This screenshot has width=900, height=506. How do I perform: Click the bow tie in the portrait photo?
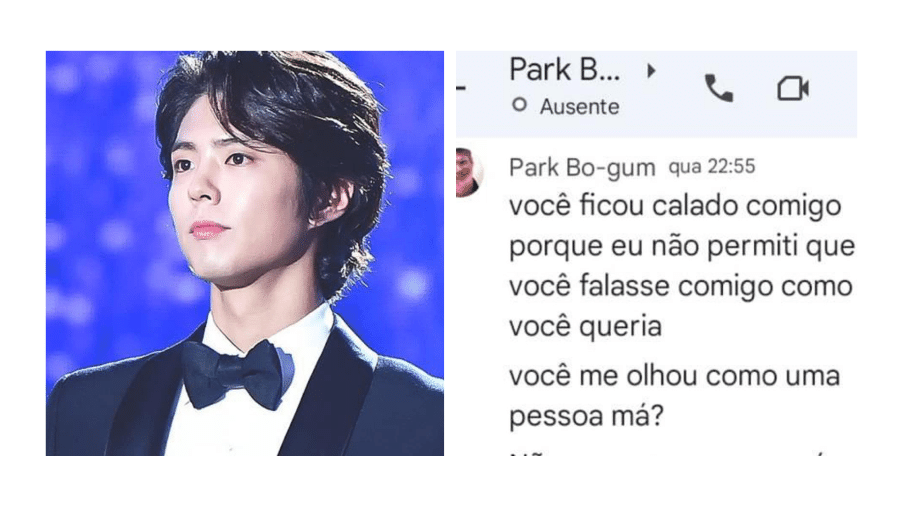coord(236,373)
